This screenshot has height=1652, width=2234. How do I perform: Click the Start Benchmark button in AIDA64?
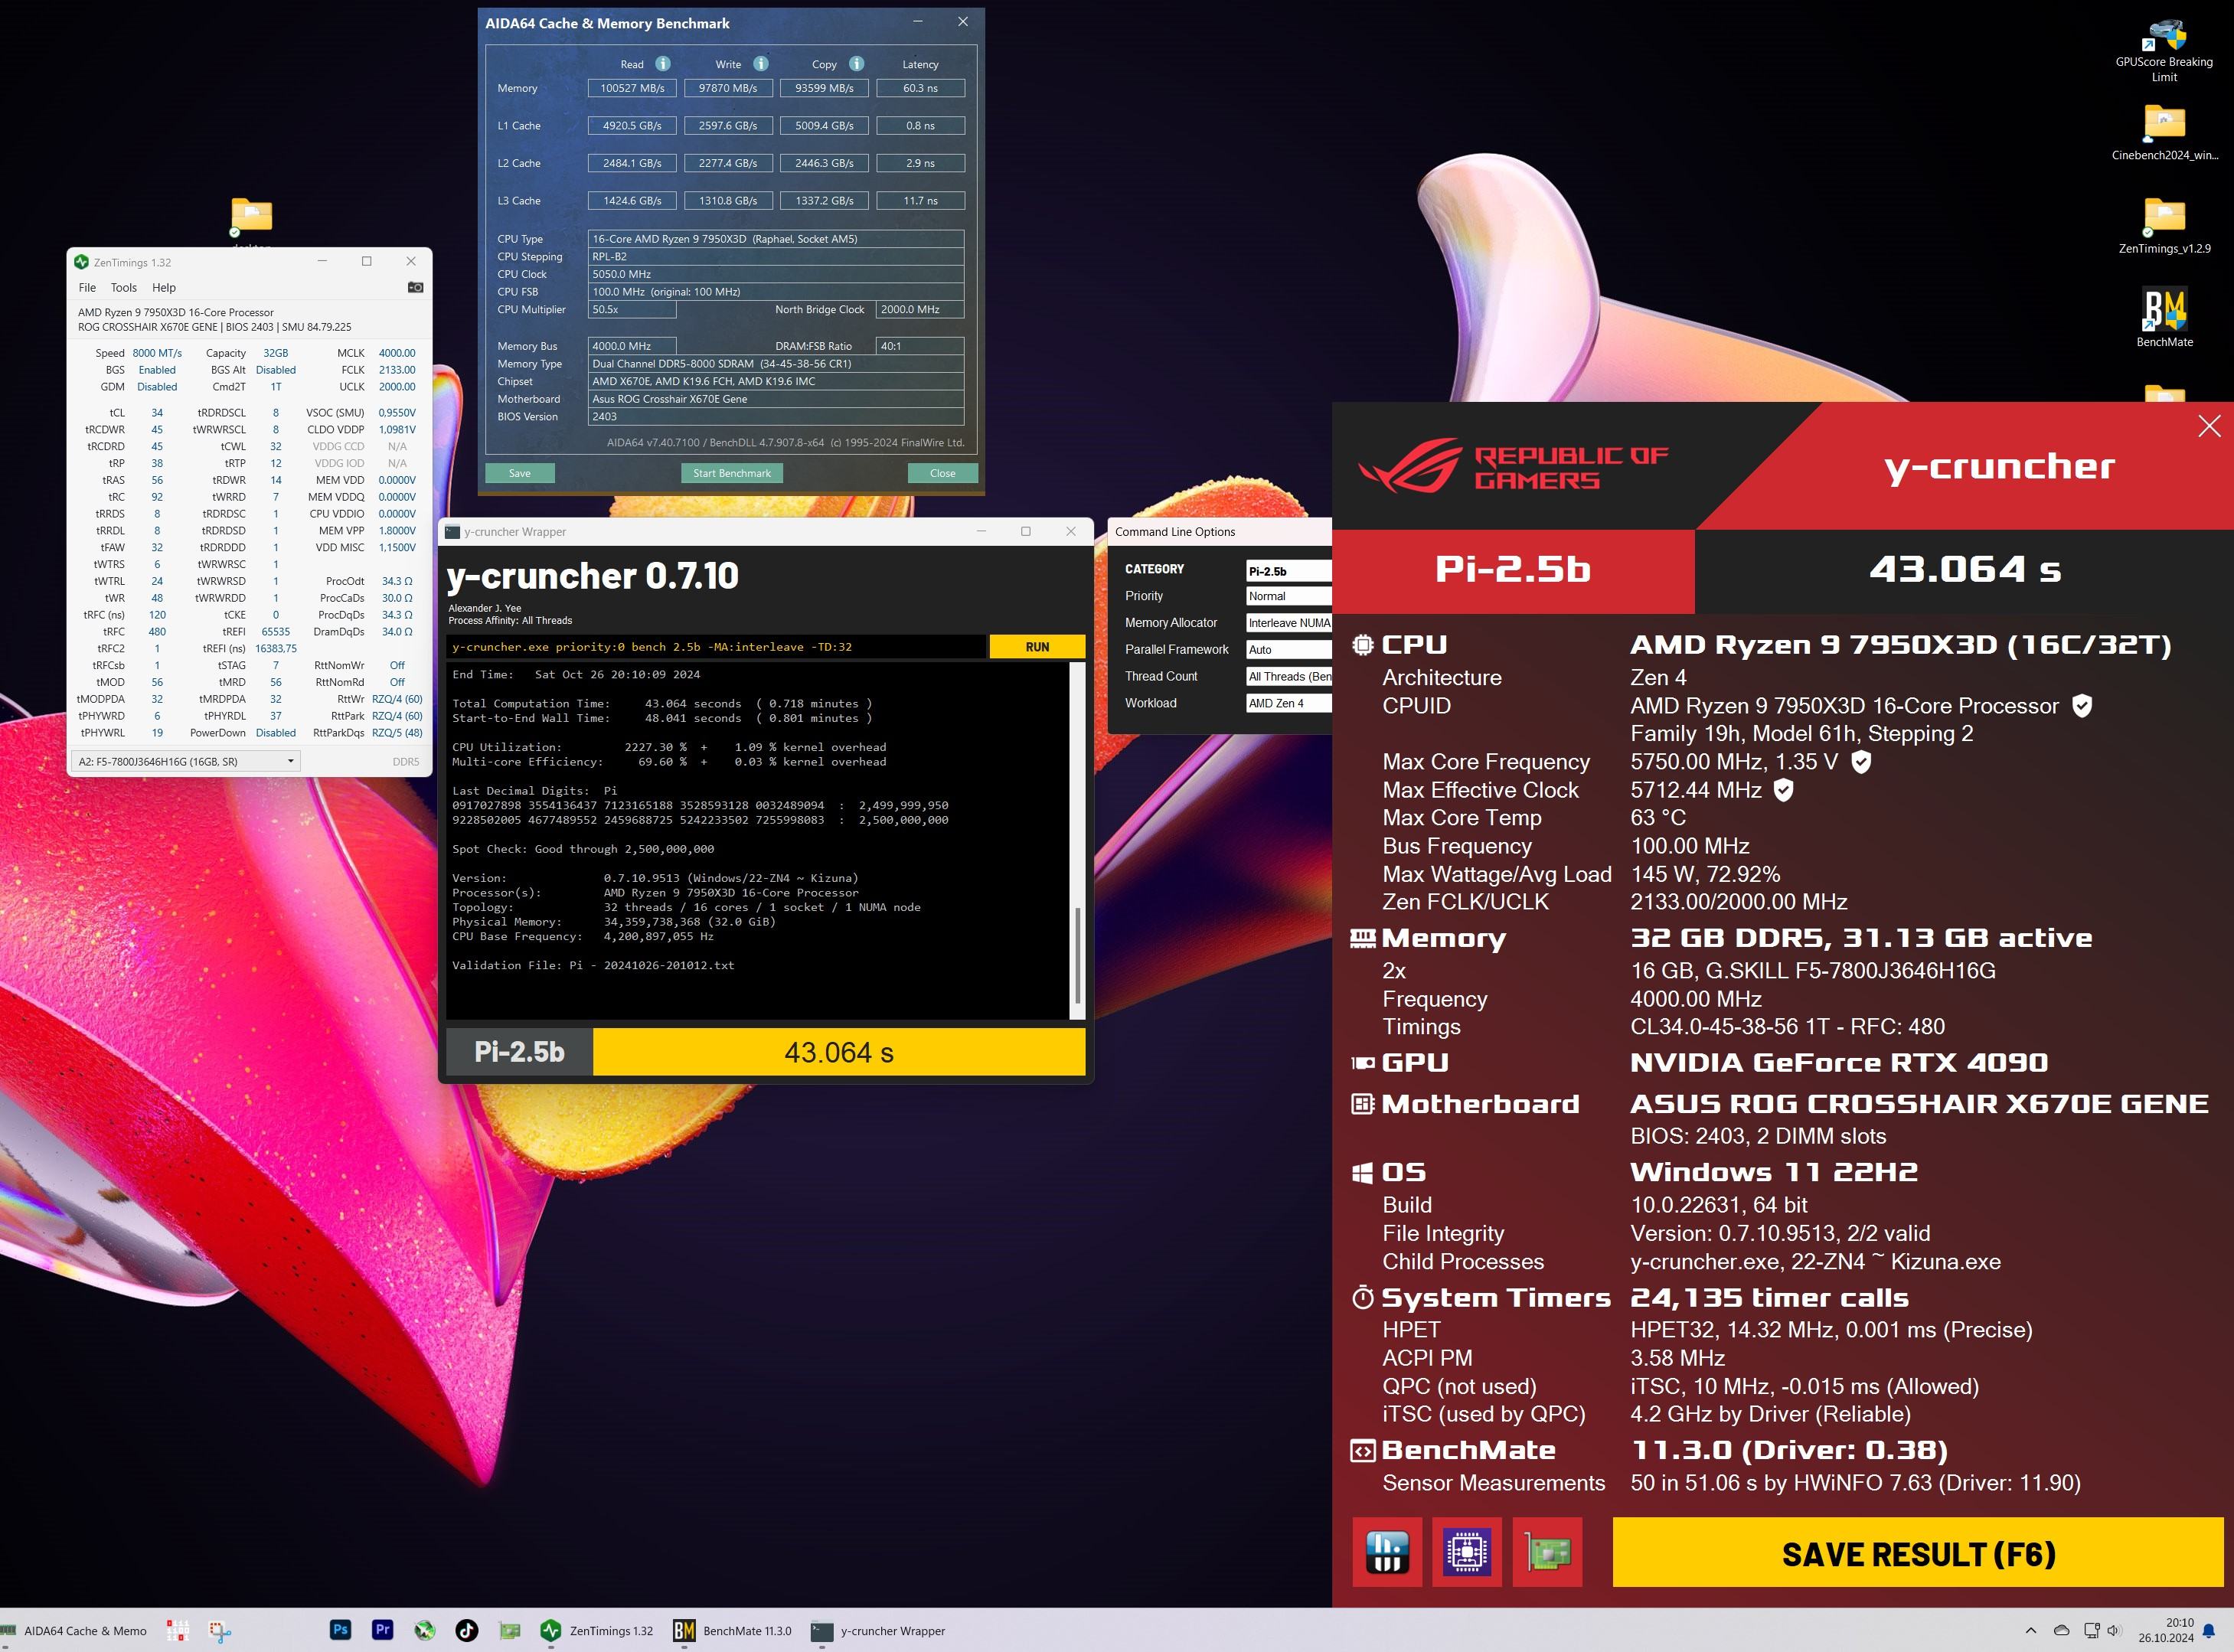point(731,473)
